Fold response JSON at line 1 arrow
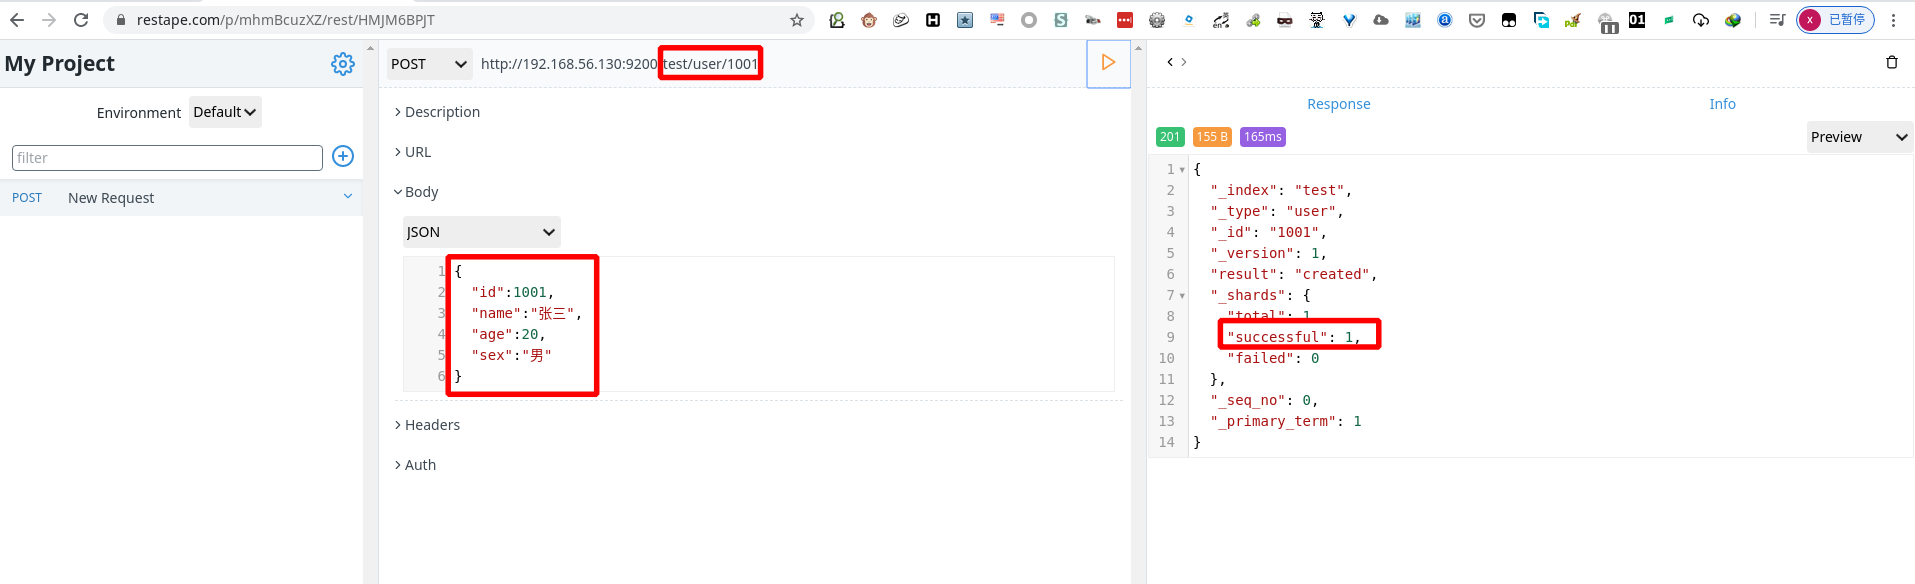 click(x=1182, y=170)
